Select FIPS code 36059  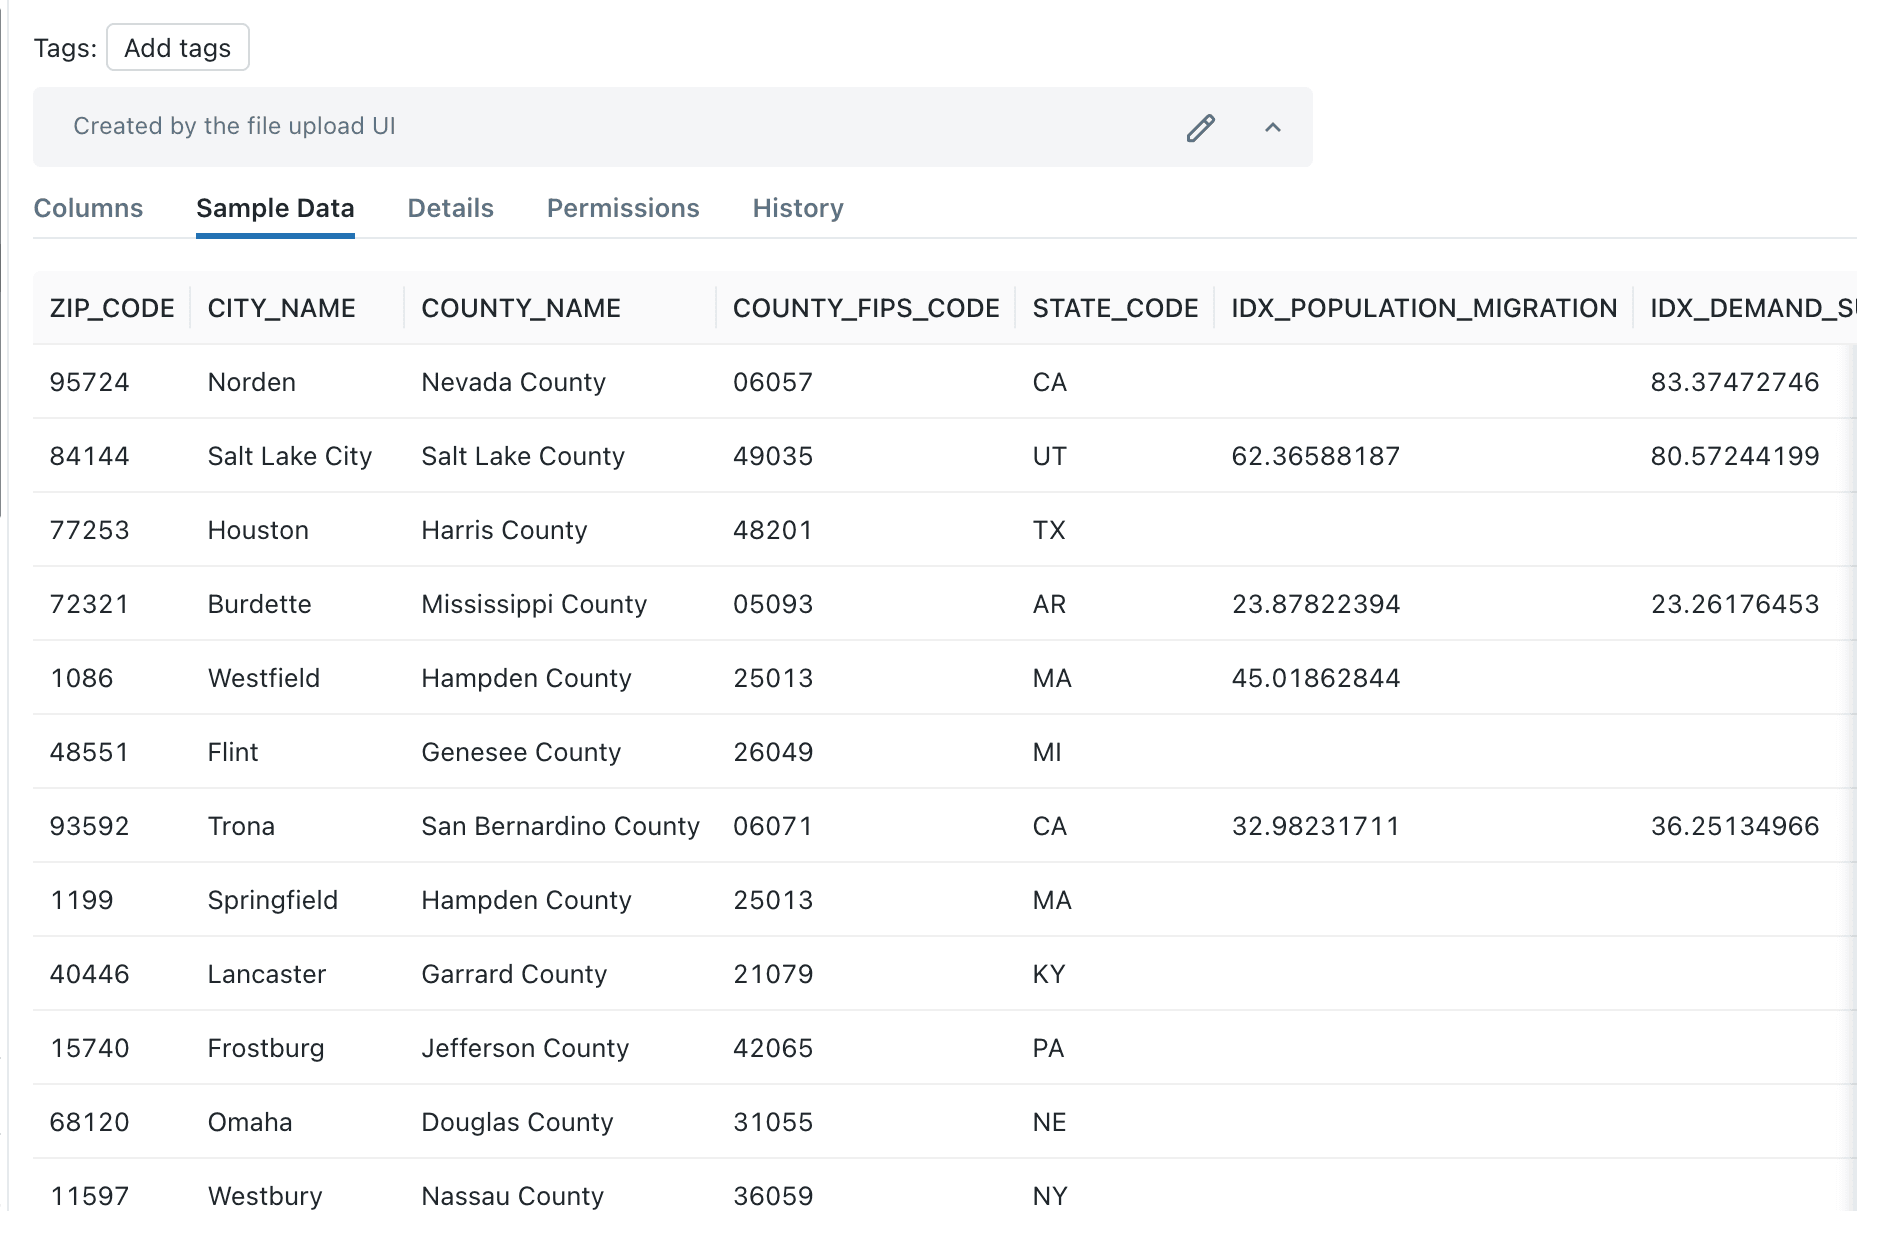coord(773,1196)
